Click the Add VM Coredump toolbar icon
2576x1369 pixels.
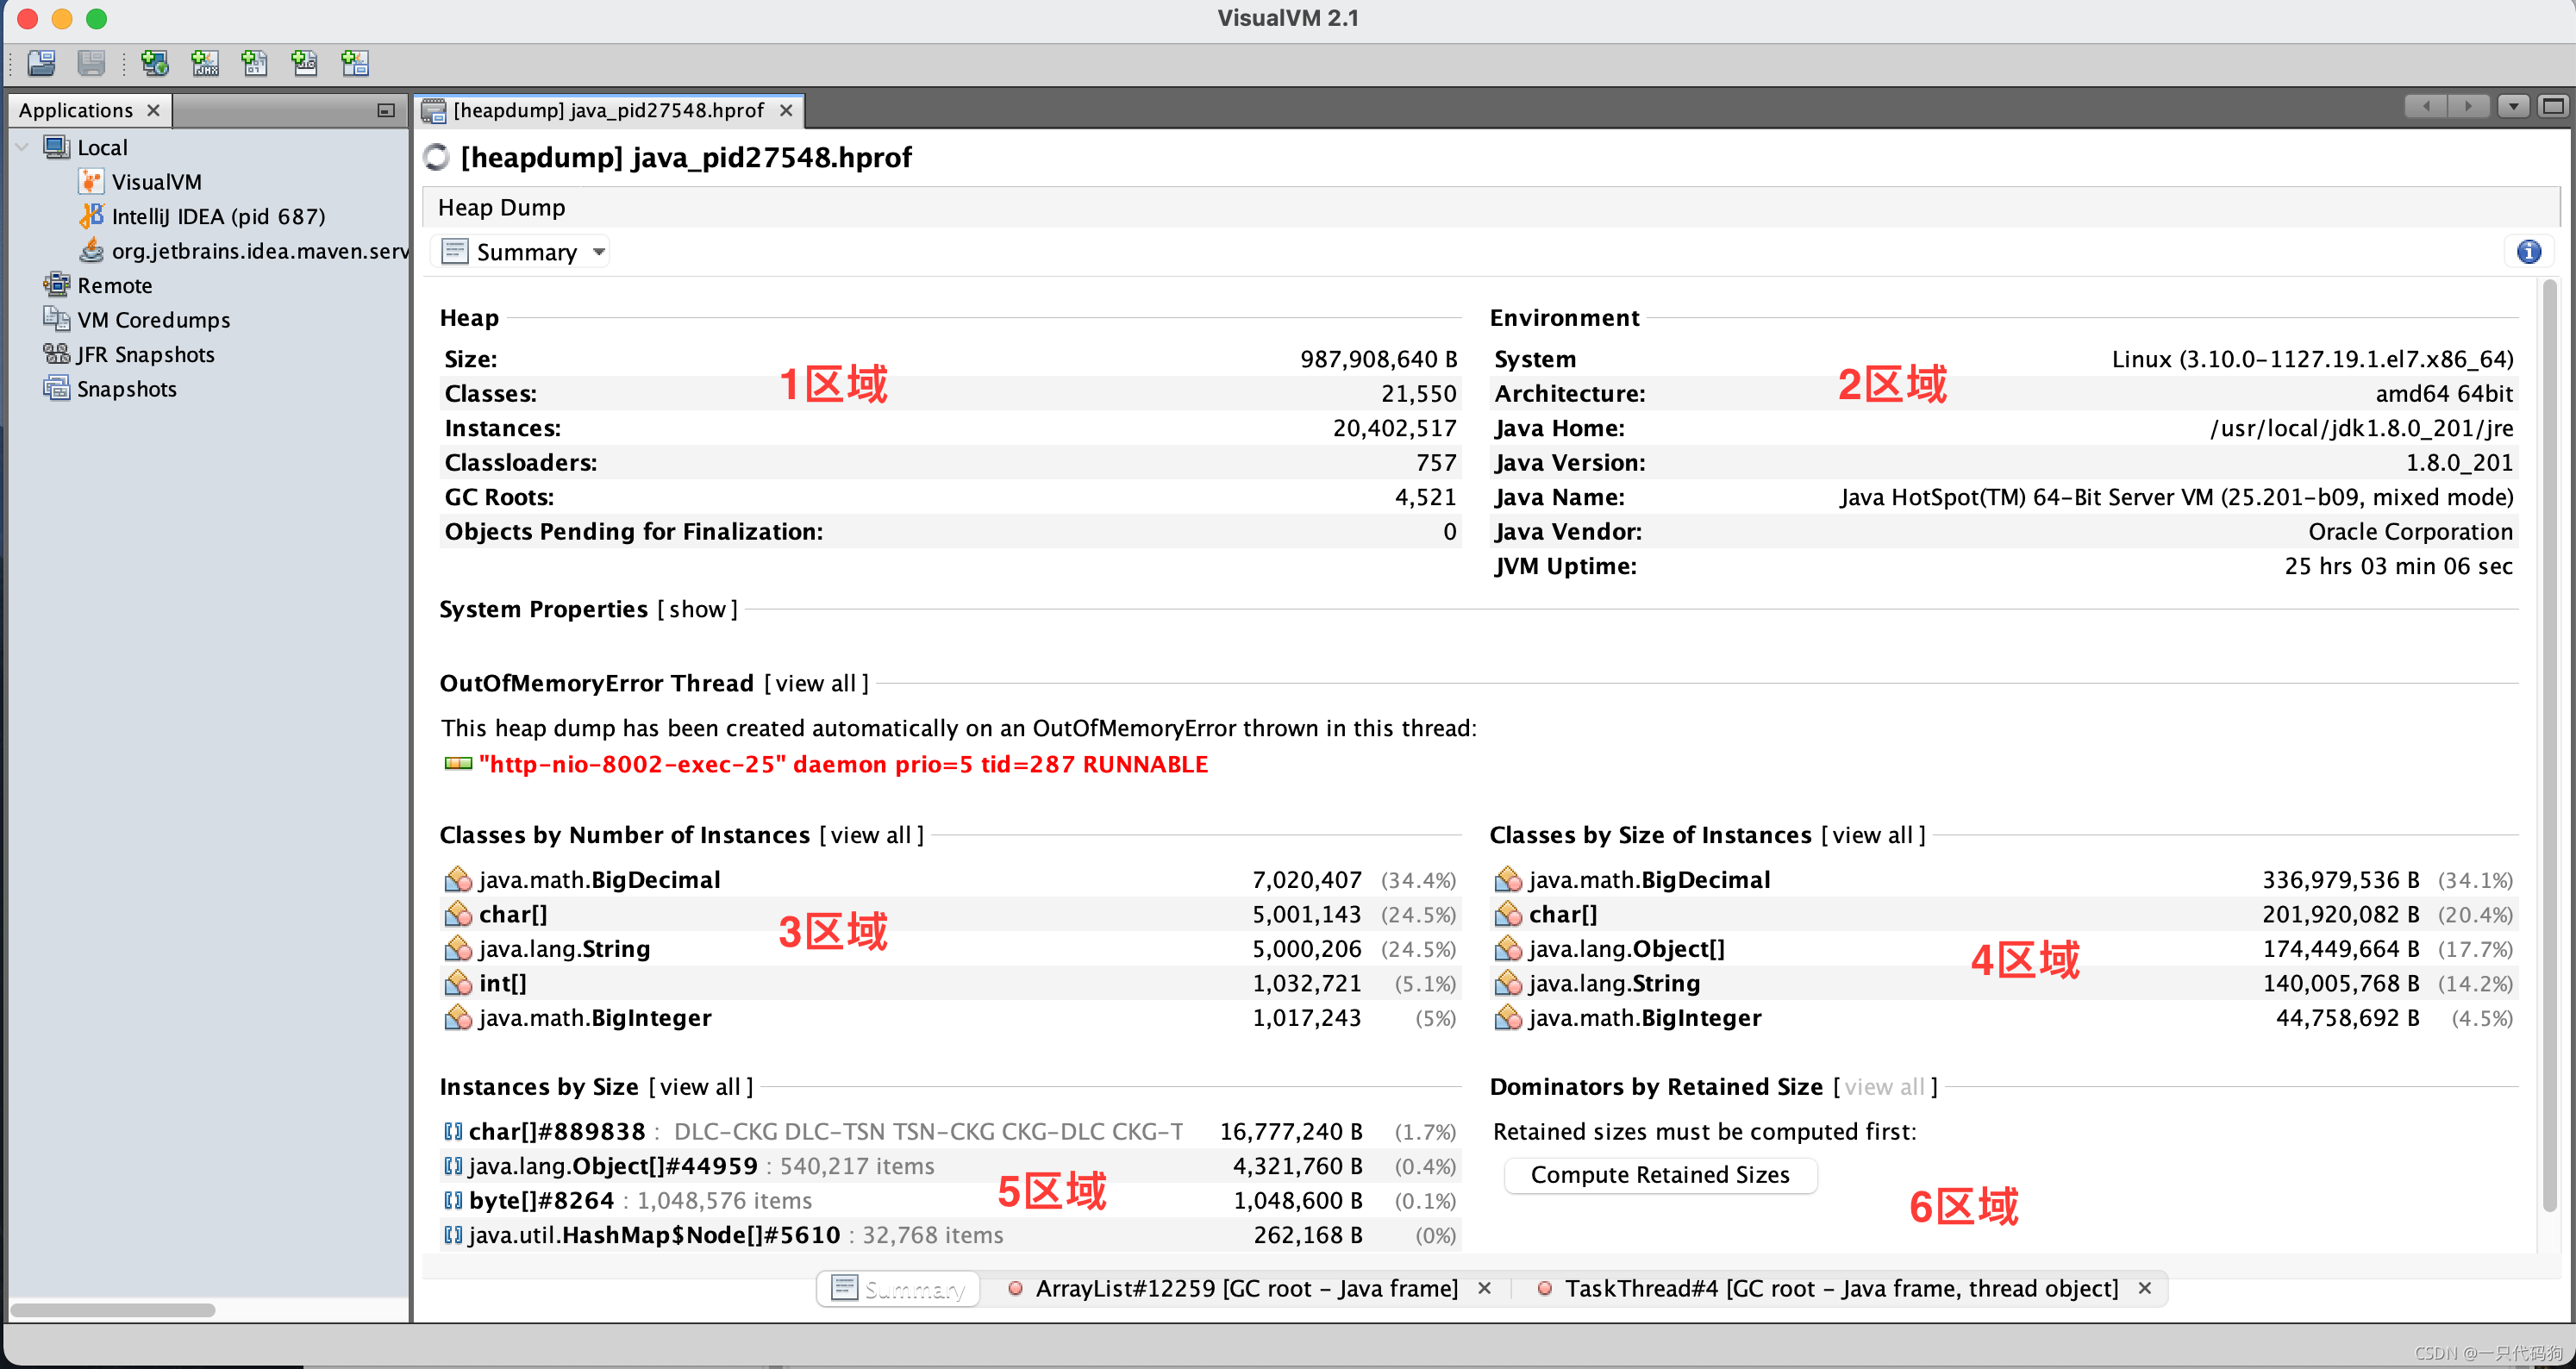pos(255,63)
